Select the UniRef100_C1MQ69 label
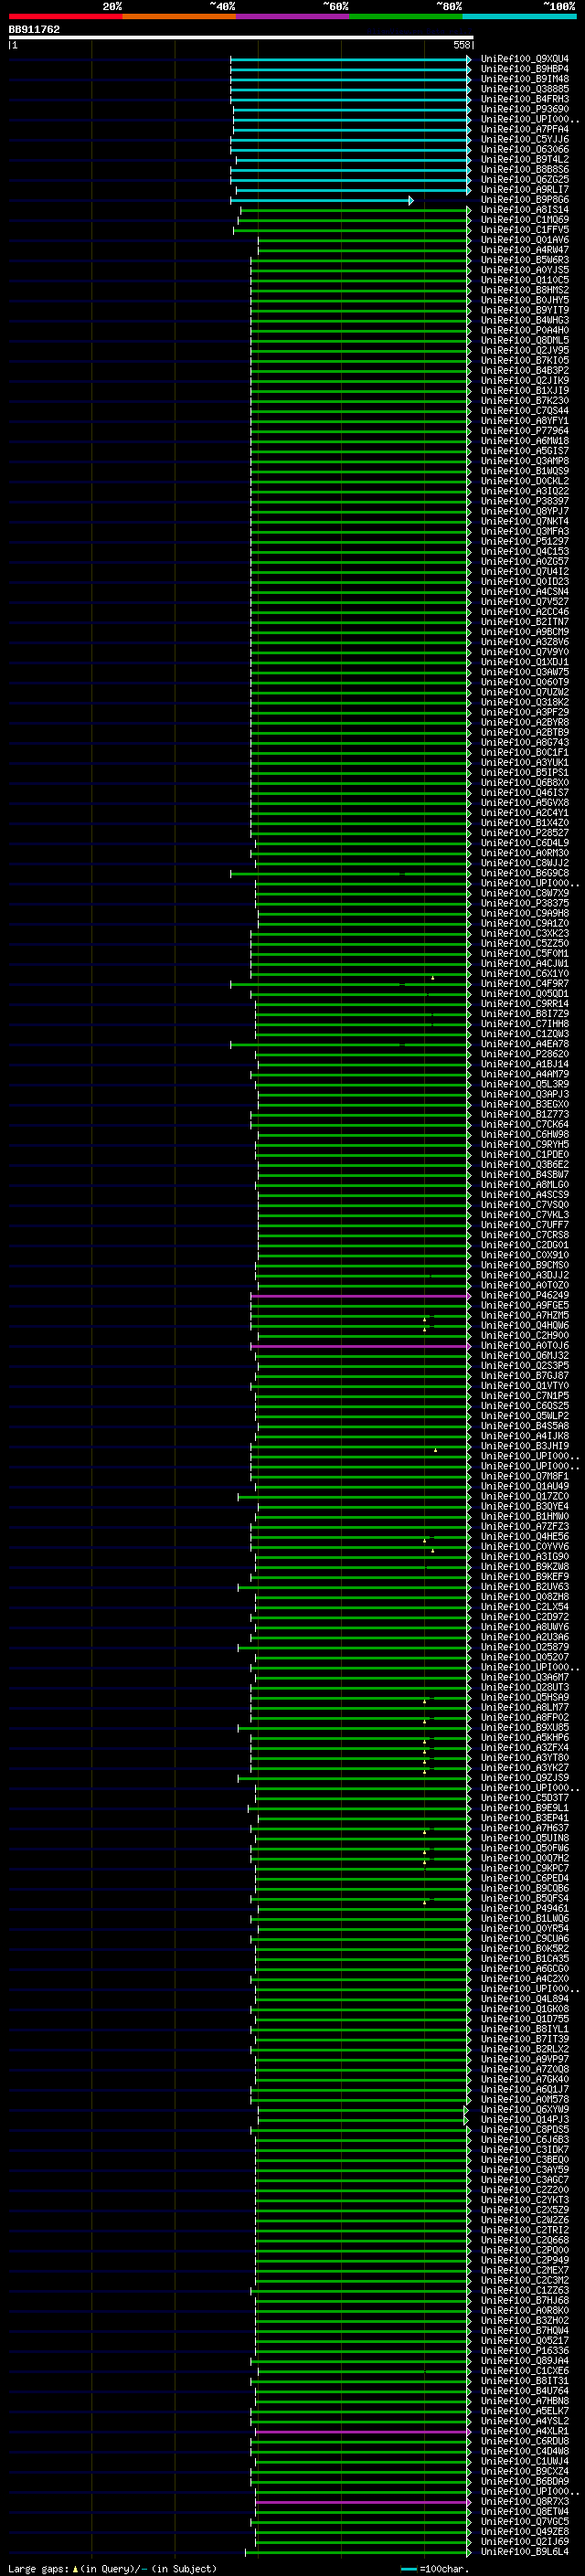 coord(524,220)
